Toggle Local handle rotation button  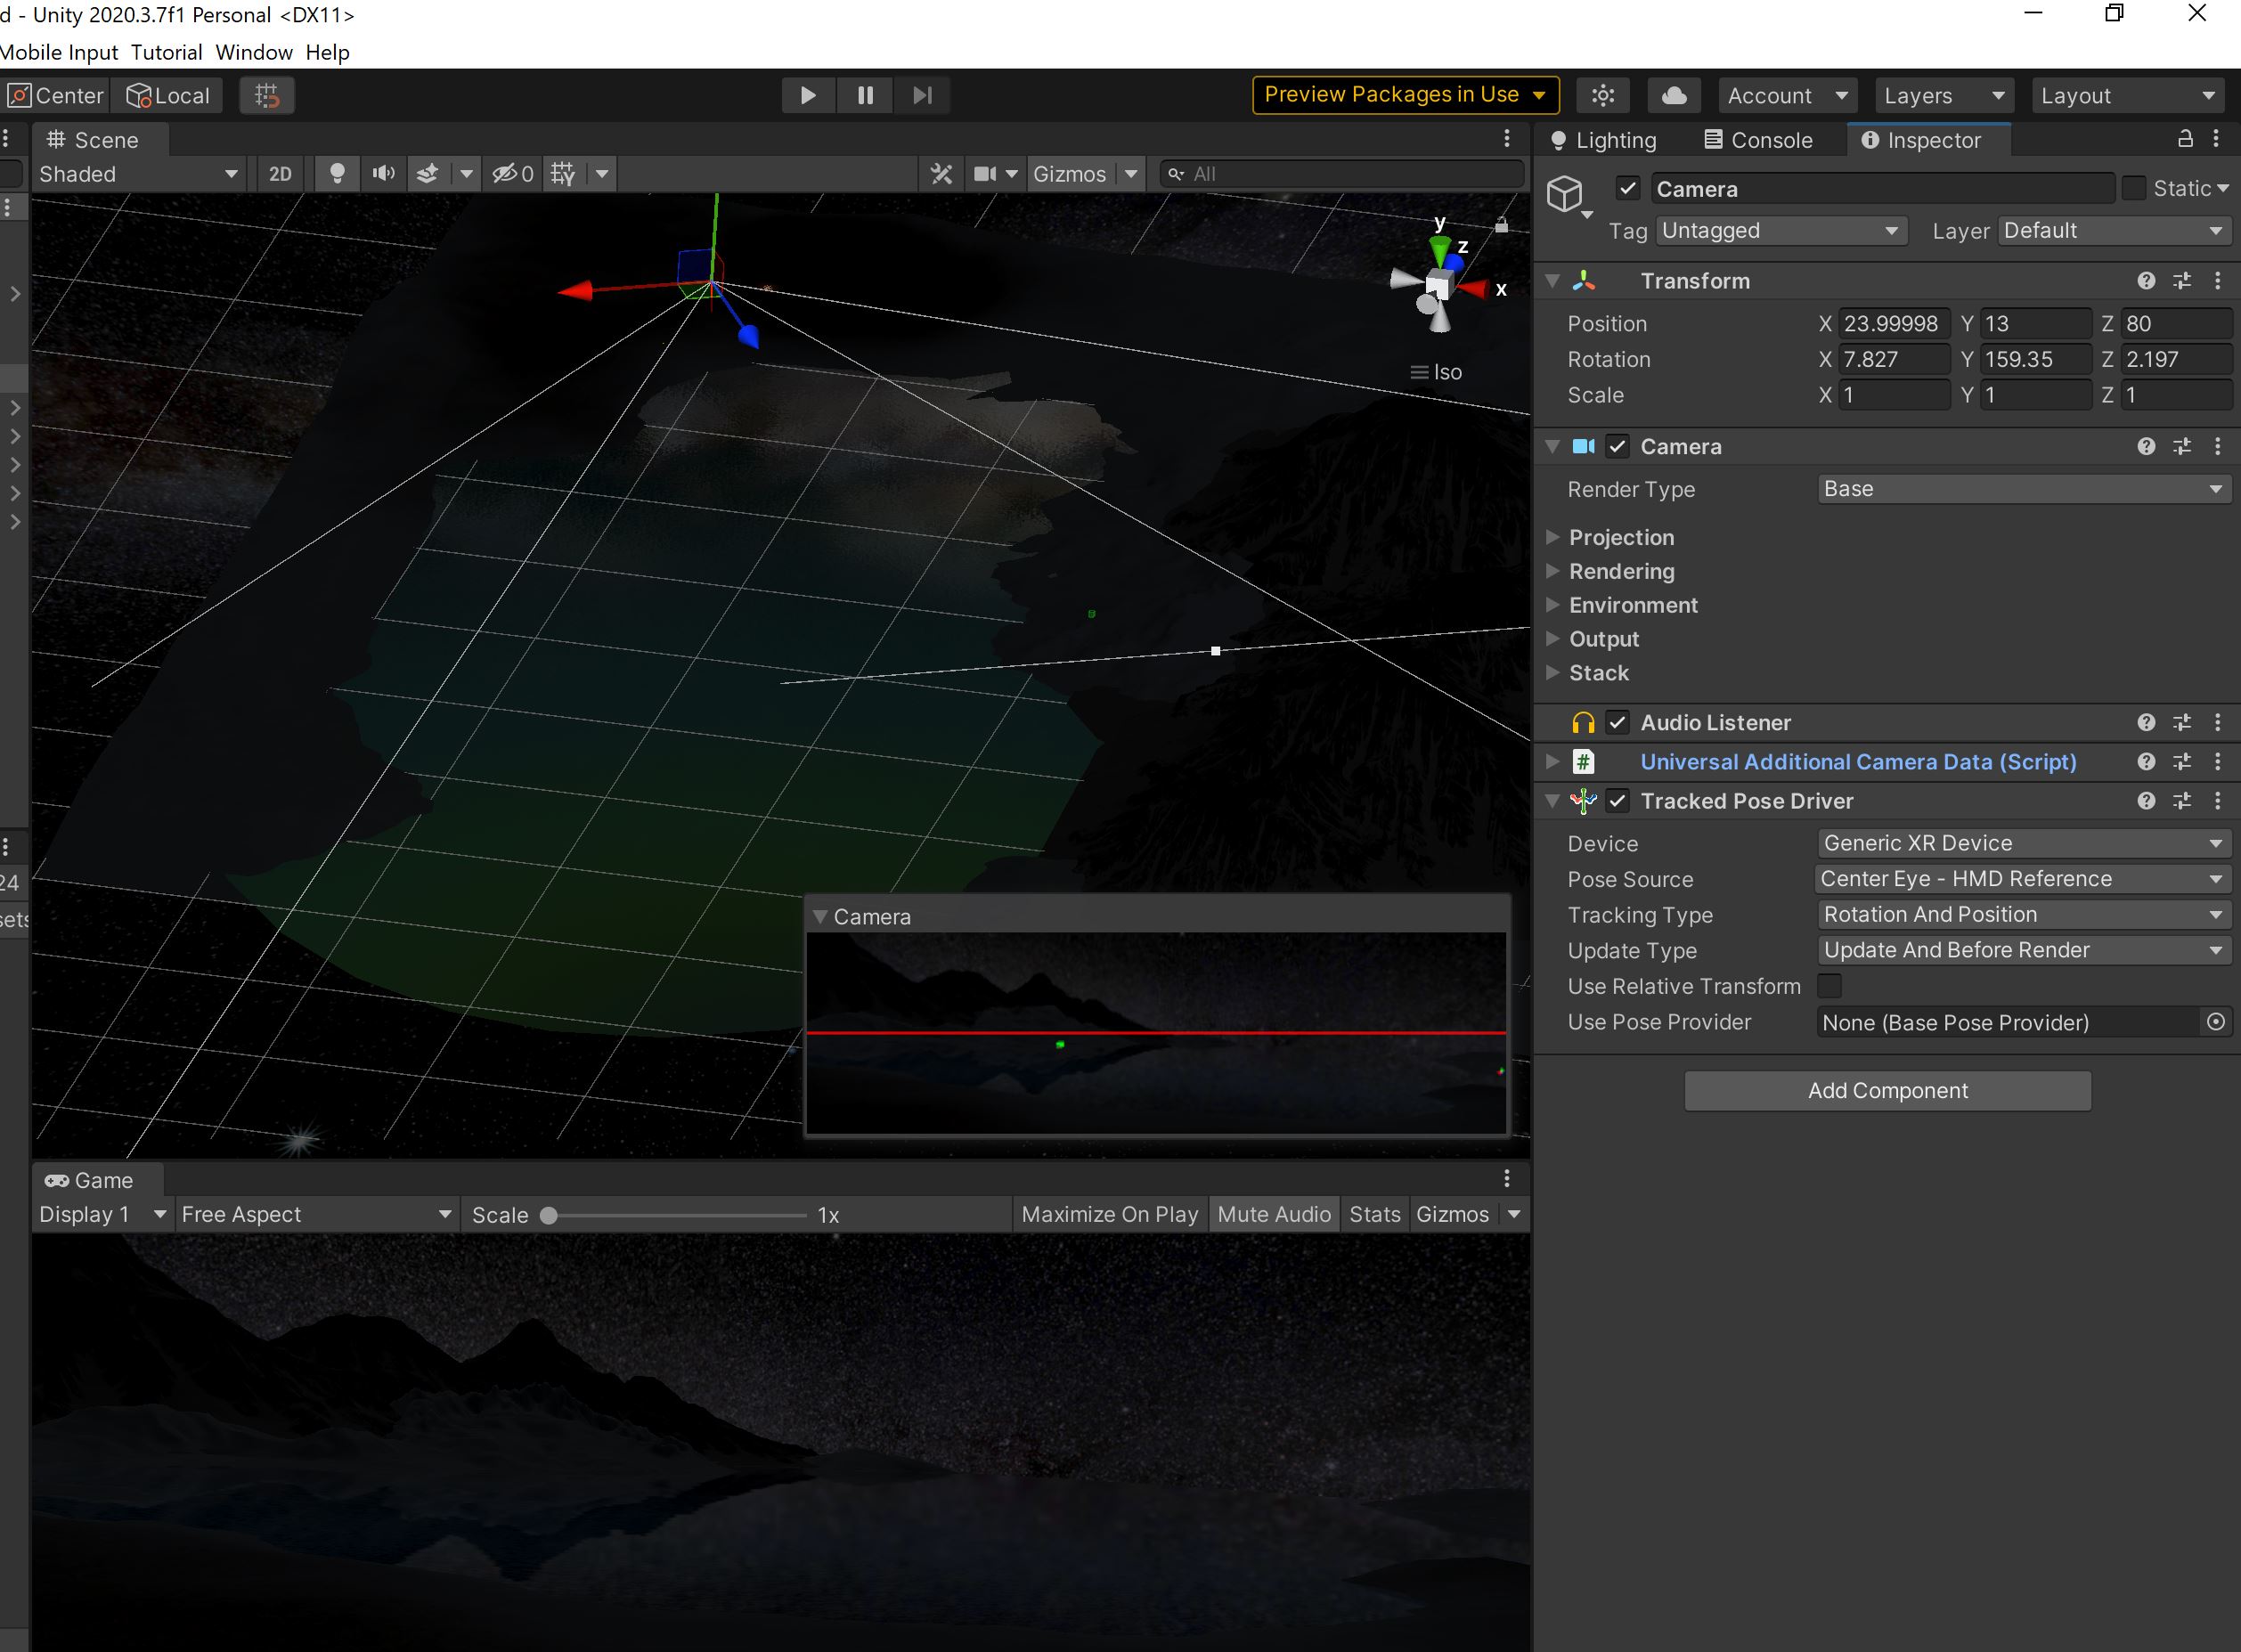coord(168,95)
